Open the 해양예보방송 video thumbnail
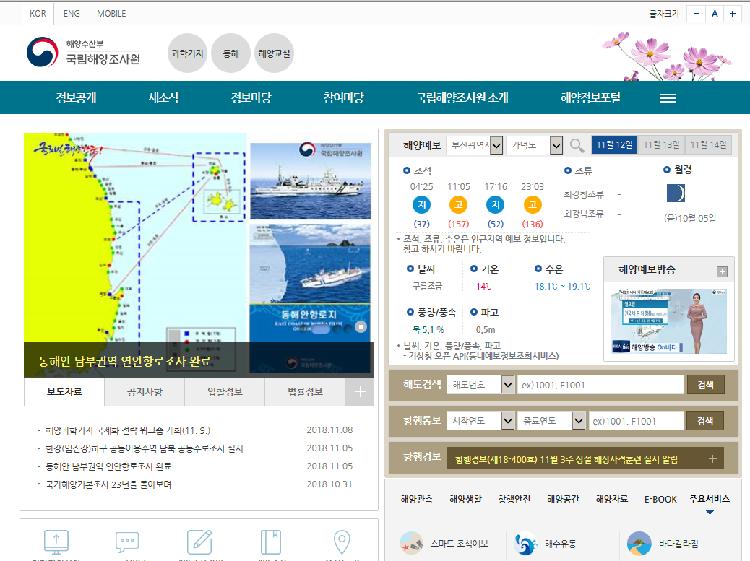This screenshot has width=750, height=561. coord(669,321)
